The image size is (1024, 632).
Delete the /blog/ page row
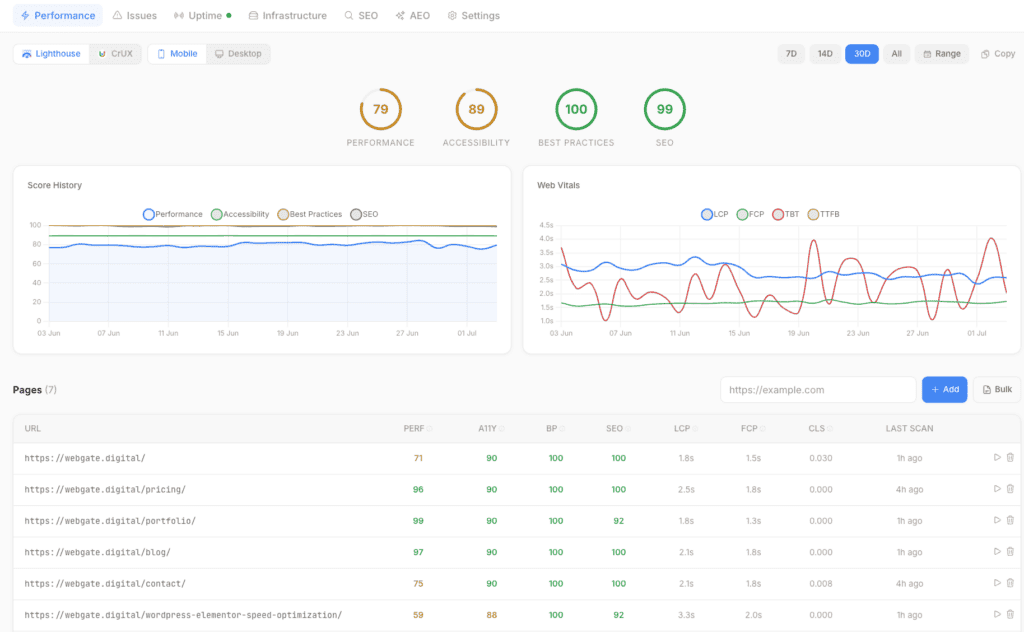coord(1010,552)
